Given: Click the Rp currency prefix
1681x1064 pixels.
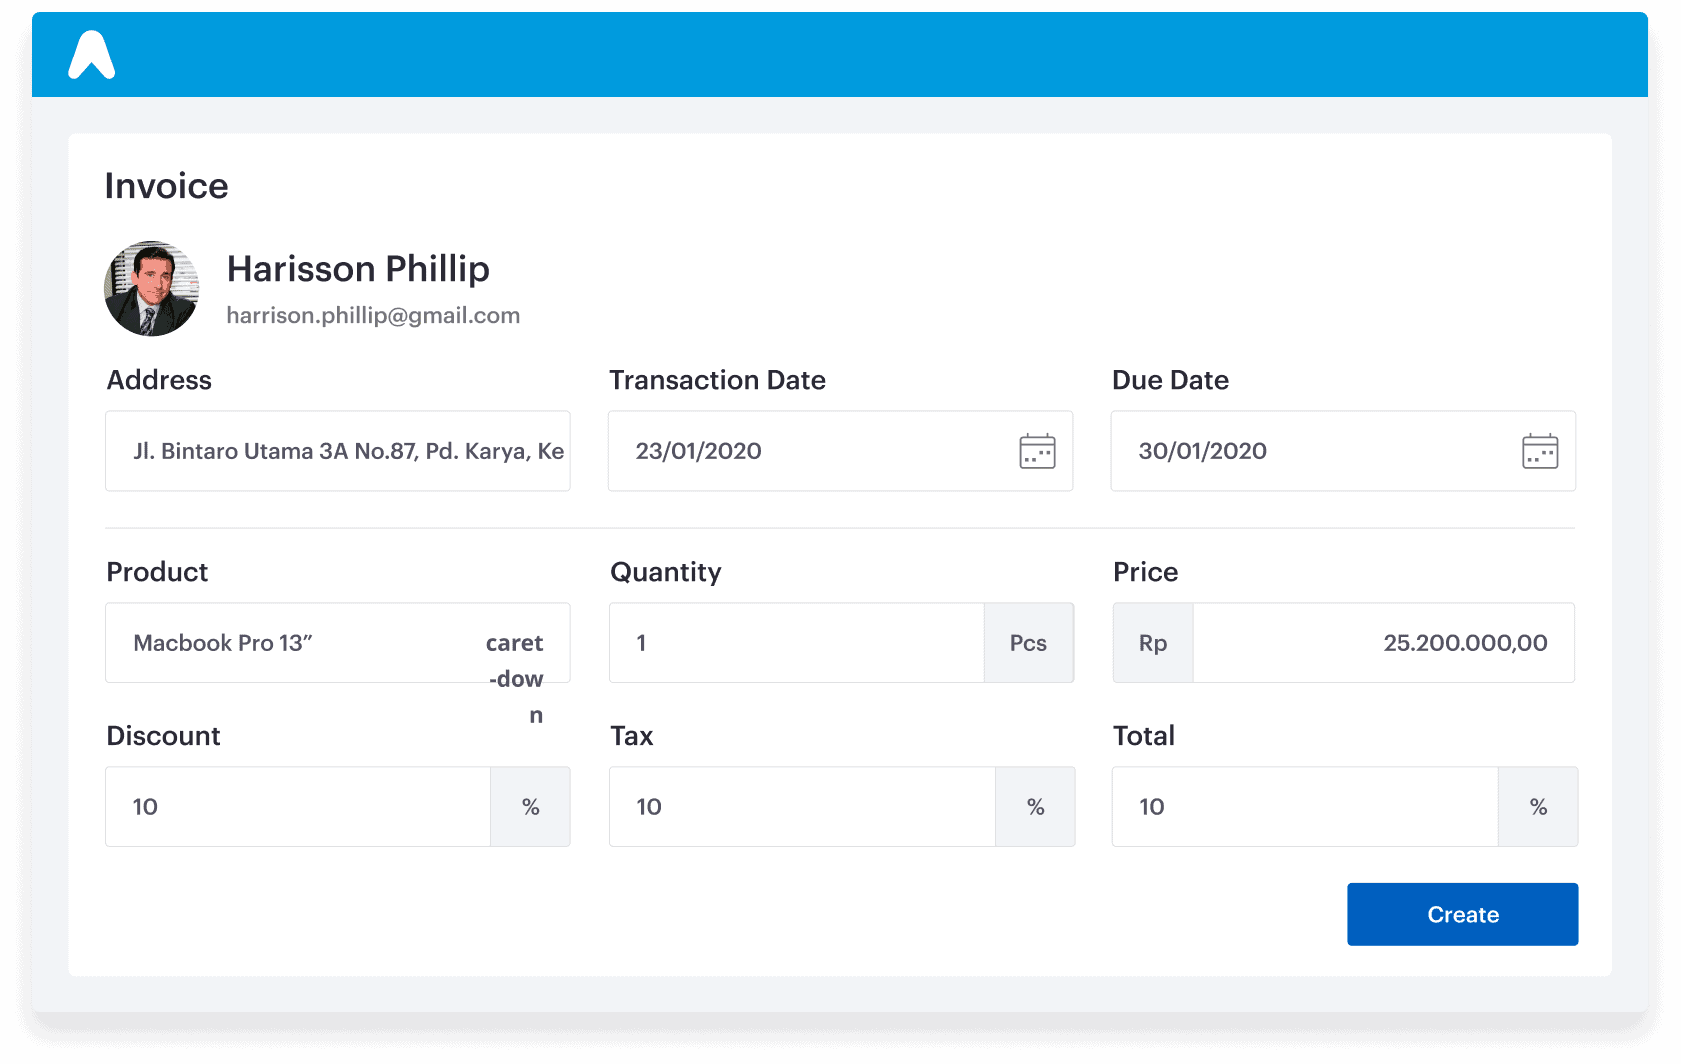Looking at the screenshot, I should [x=1153, y=643].
